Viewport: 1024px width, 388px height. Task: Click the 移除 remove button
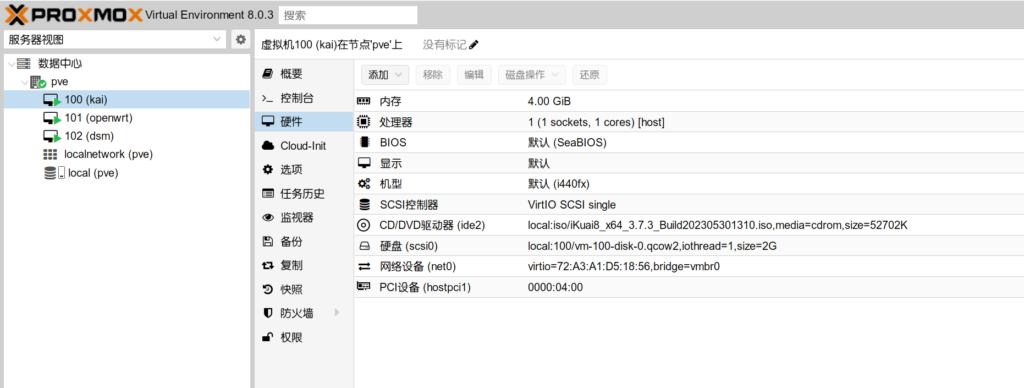coord(433,75)
